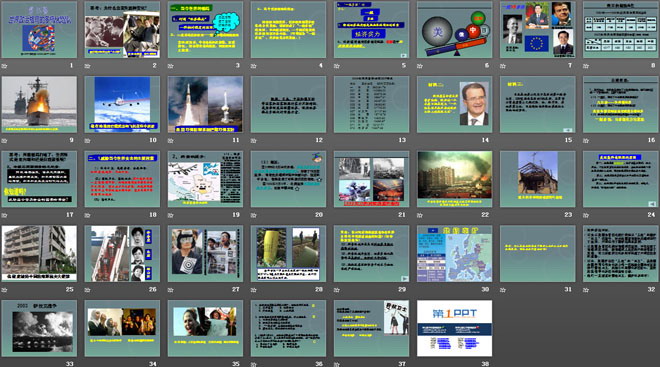Select slide 33 Iraq war black-white photo
Viewport: 660px width, 367px height.
tap(39, 328)
